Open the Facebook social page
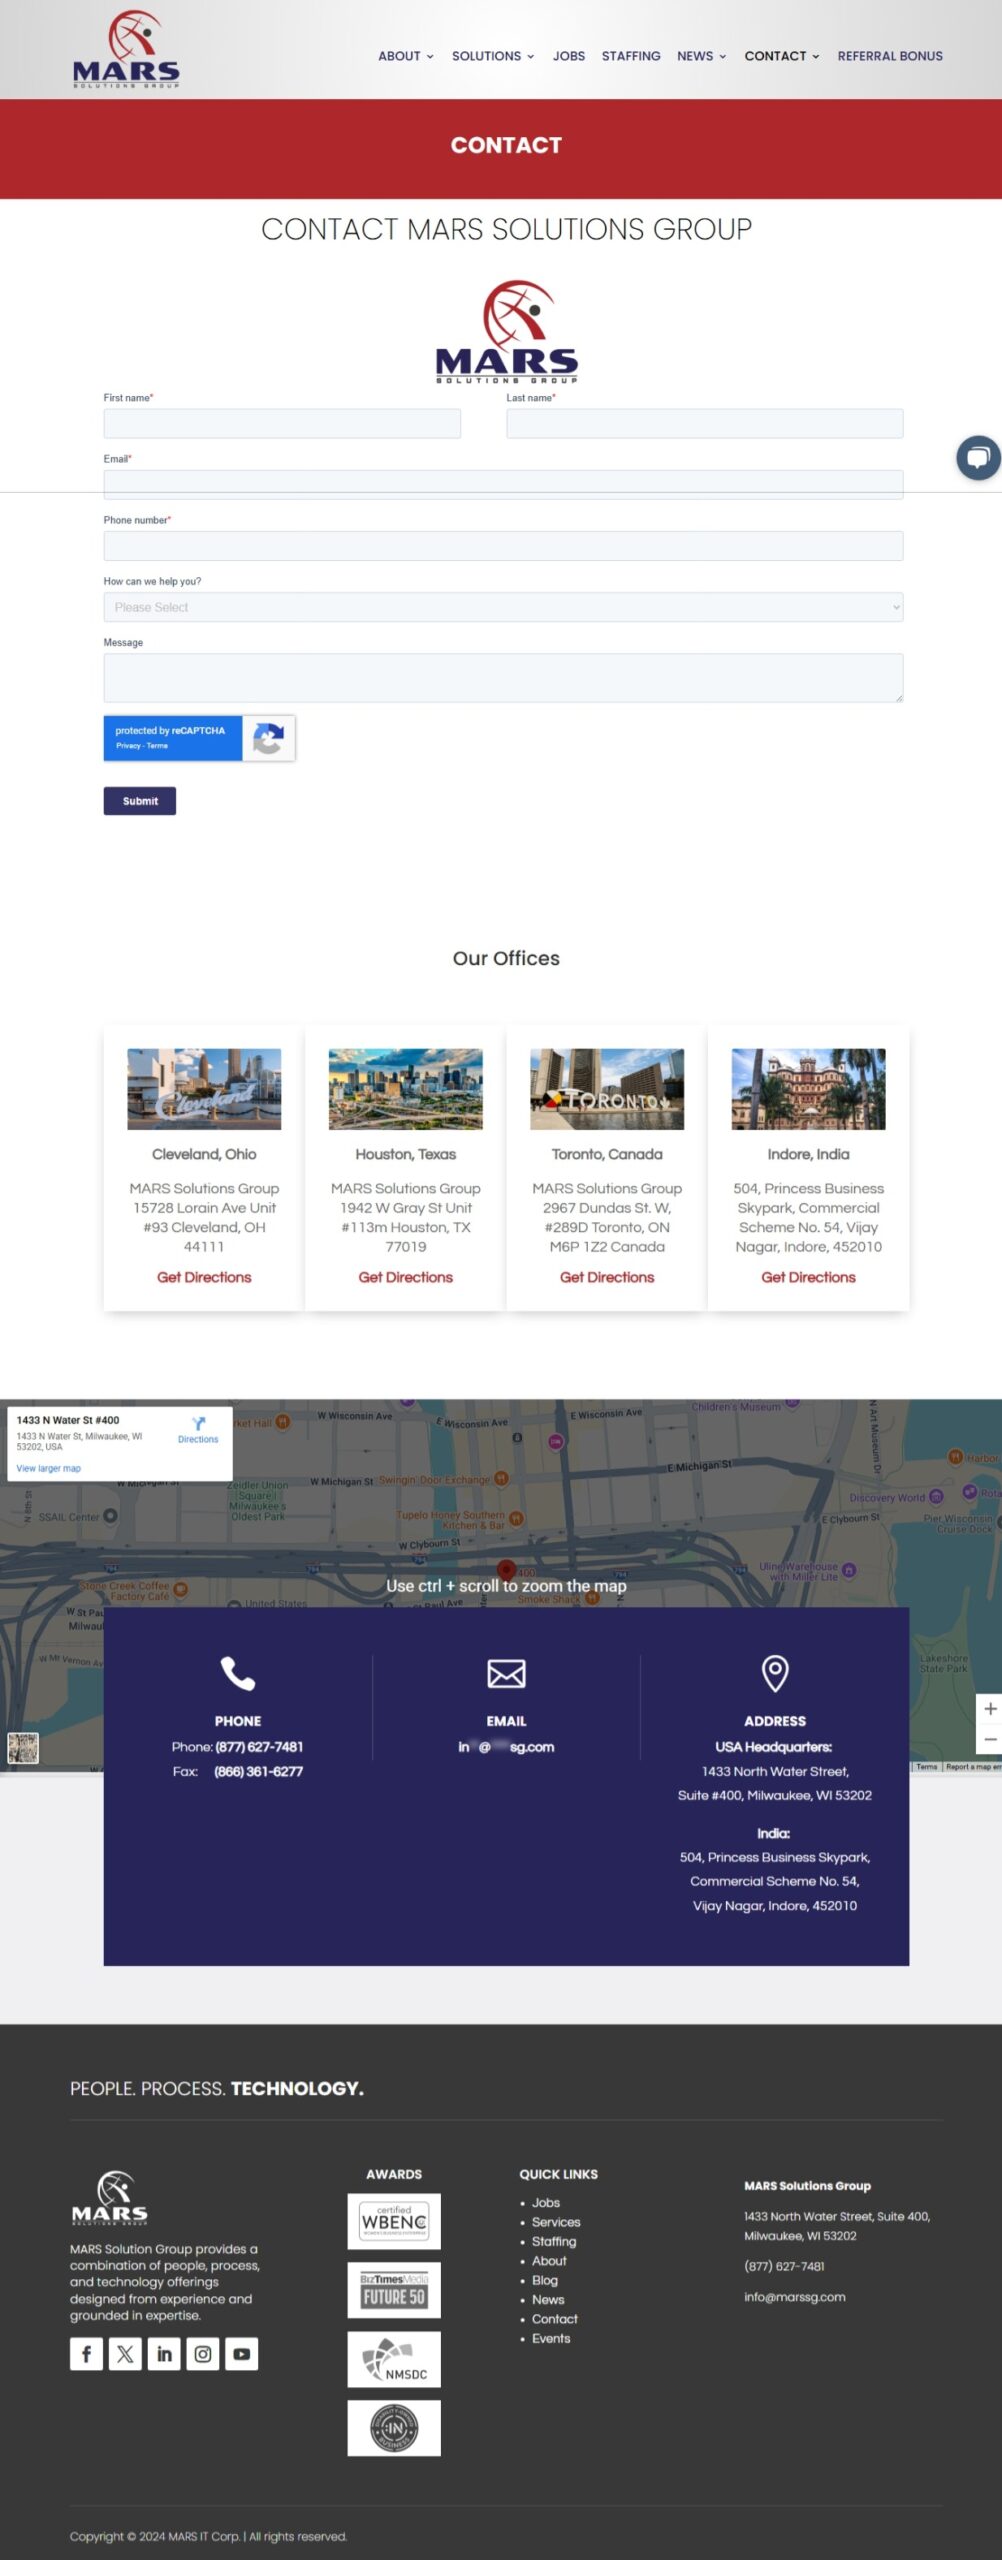Image resolution: width=1002 pixels, height=2560 pixels. (86, 2353)
